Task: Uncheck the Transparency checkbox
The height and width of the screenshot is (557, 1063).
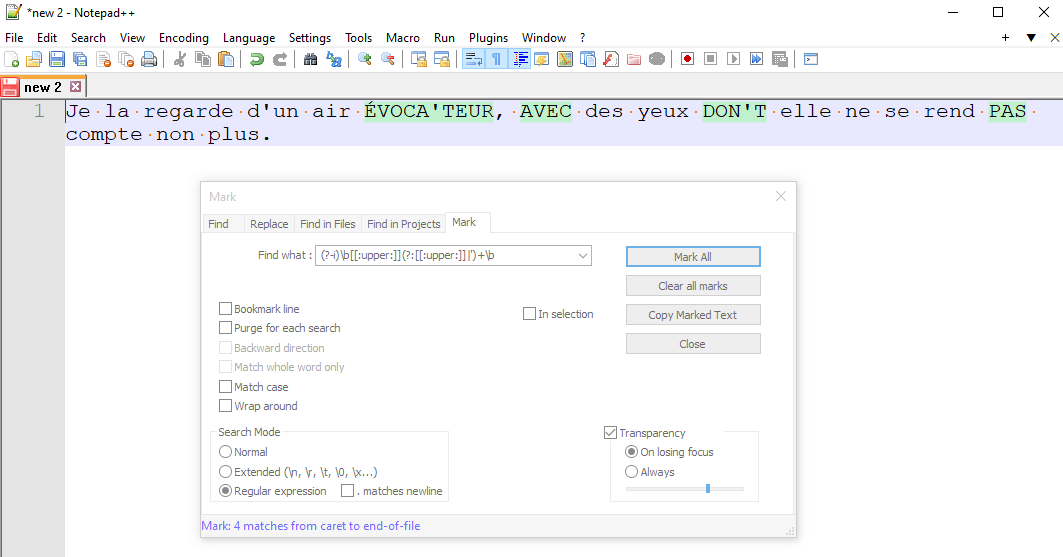Action: (x=610, y=433)
